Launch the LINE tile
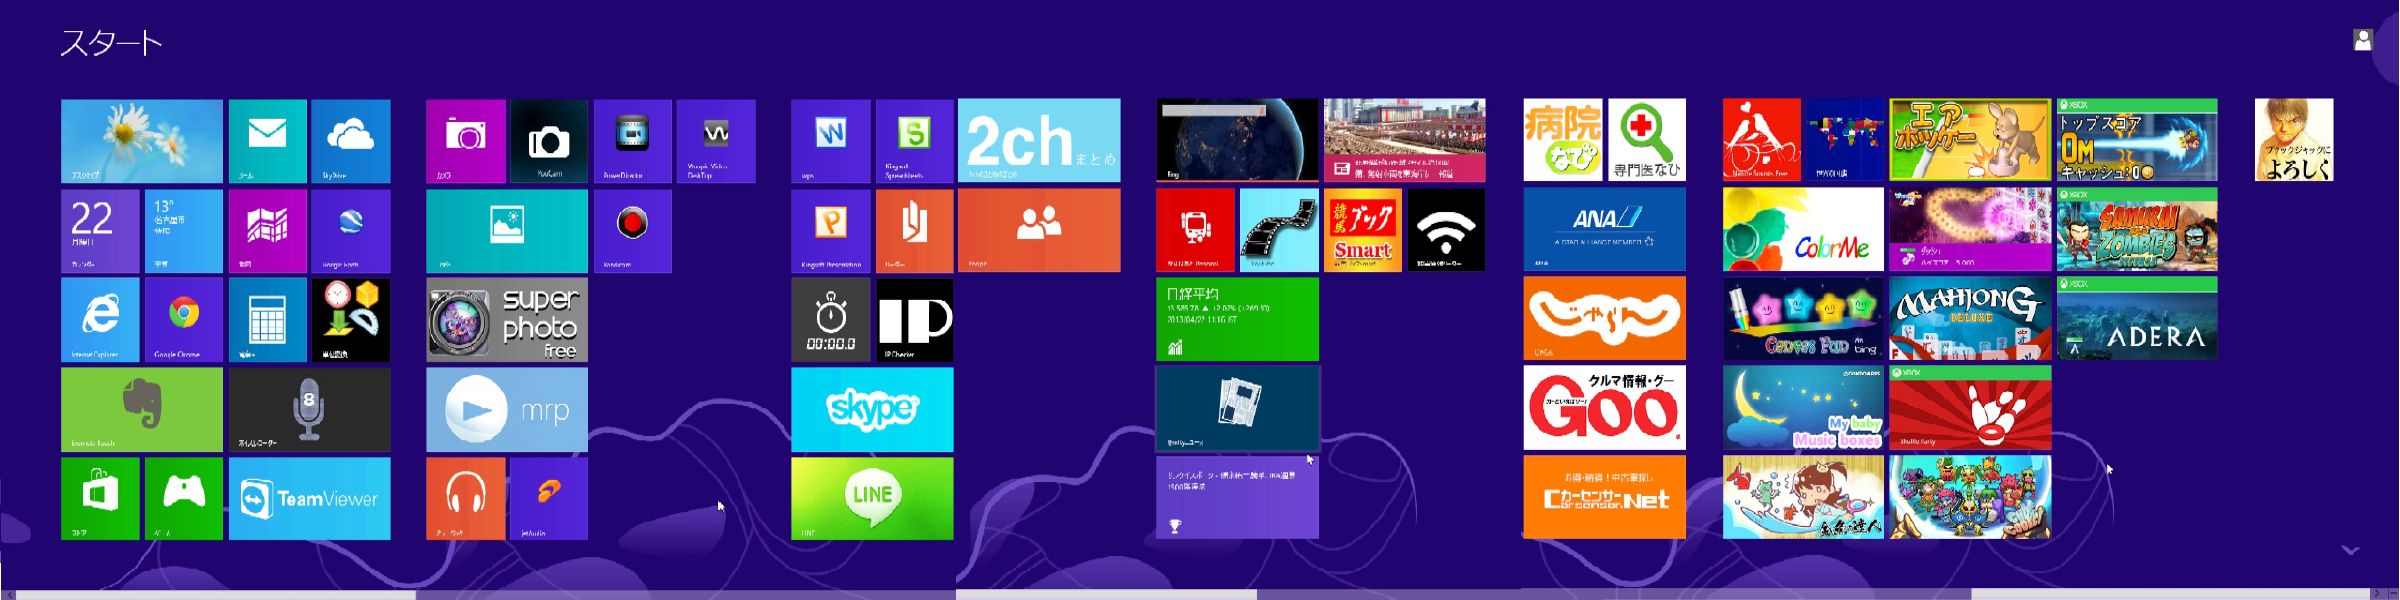The image size is (2400, 600). tap(872, 498)
